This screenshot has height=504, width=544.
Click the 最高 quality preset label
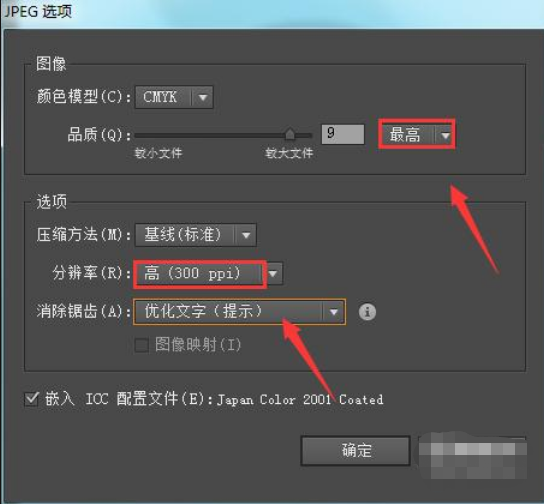click(405, 135)
